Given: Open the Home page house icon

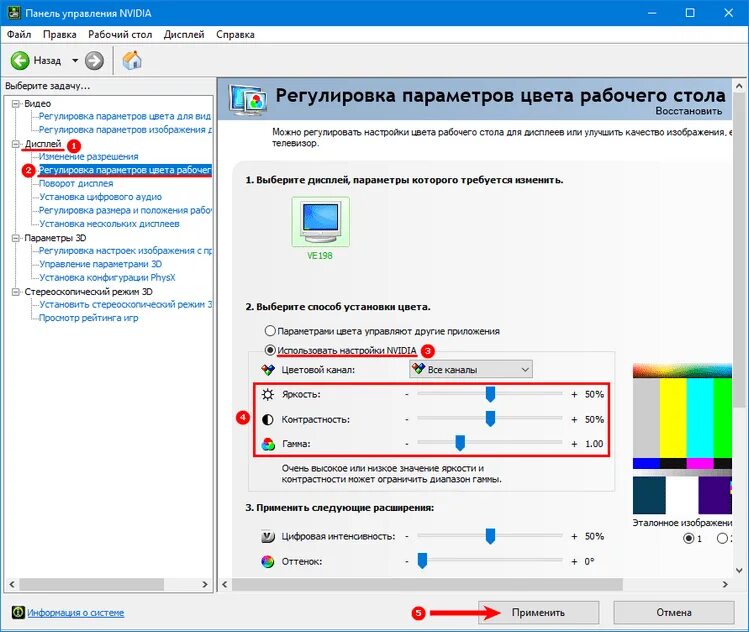Looking at the screenshot, I should click(132, 60).
